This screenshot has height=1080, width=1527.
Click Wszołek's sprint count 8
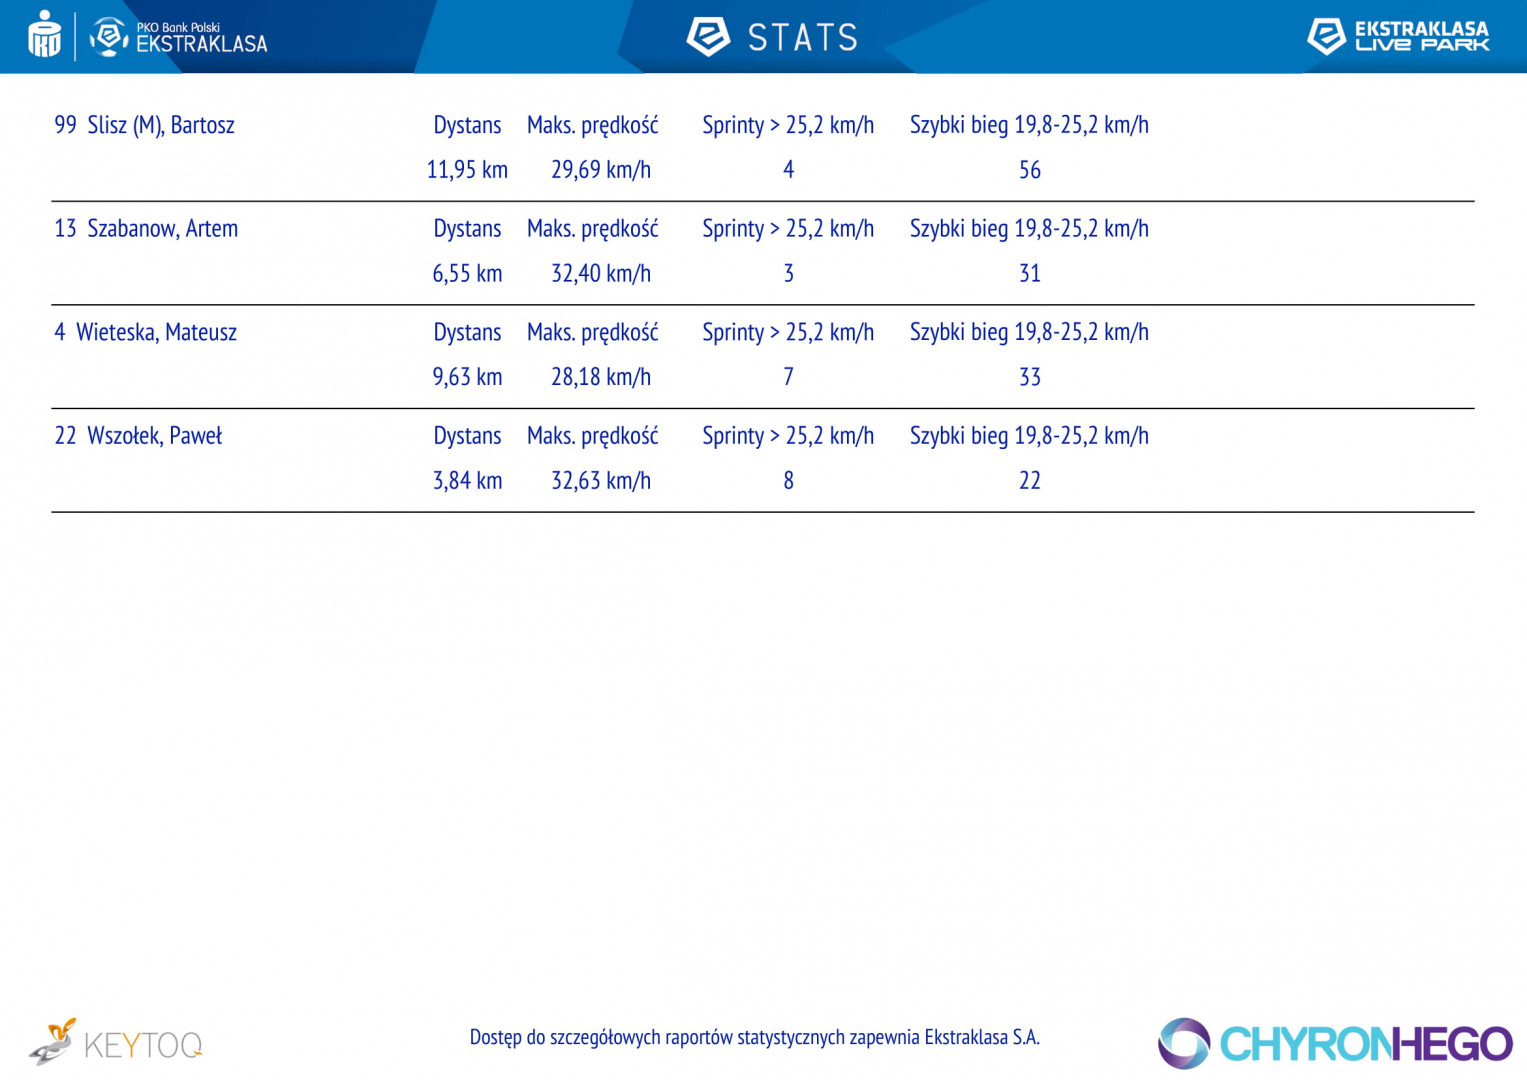[x=789, y=481]
